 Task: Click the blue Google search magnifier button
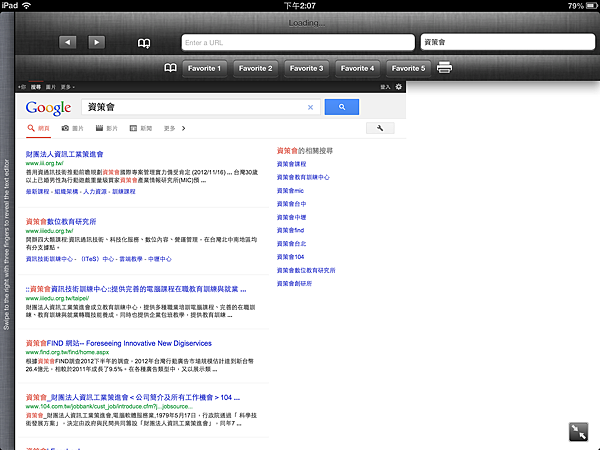click(342, 107)
